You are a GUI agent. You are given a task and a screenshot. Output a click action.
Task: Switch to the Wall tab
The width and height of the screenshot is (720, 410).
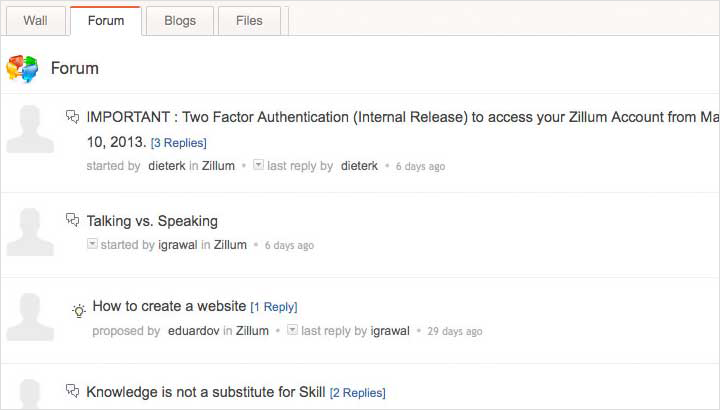35,20
